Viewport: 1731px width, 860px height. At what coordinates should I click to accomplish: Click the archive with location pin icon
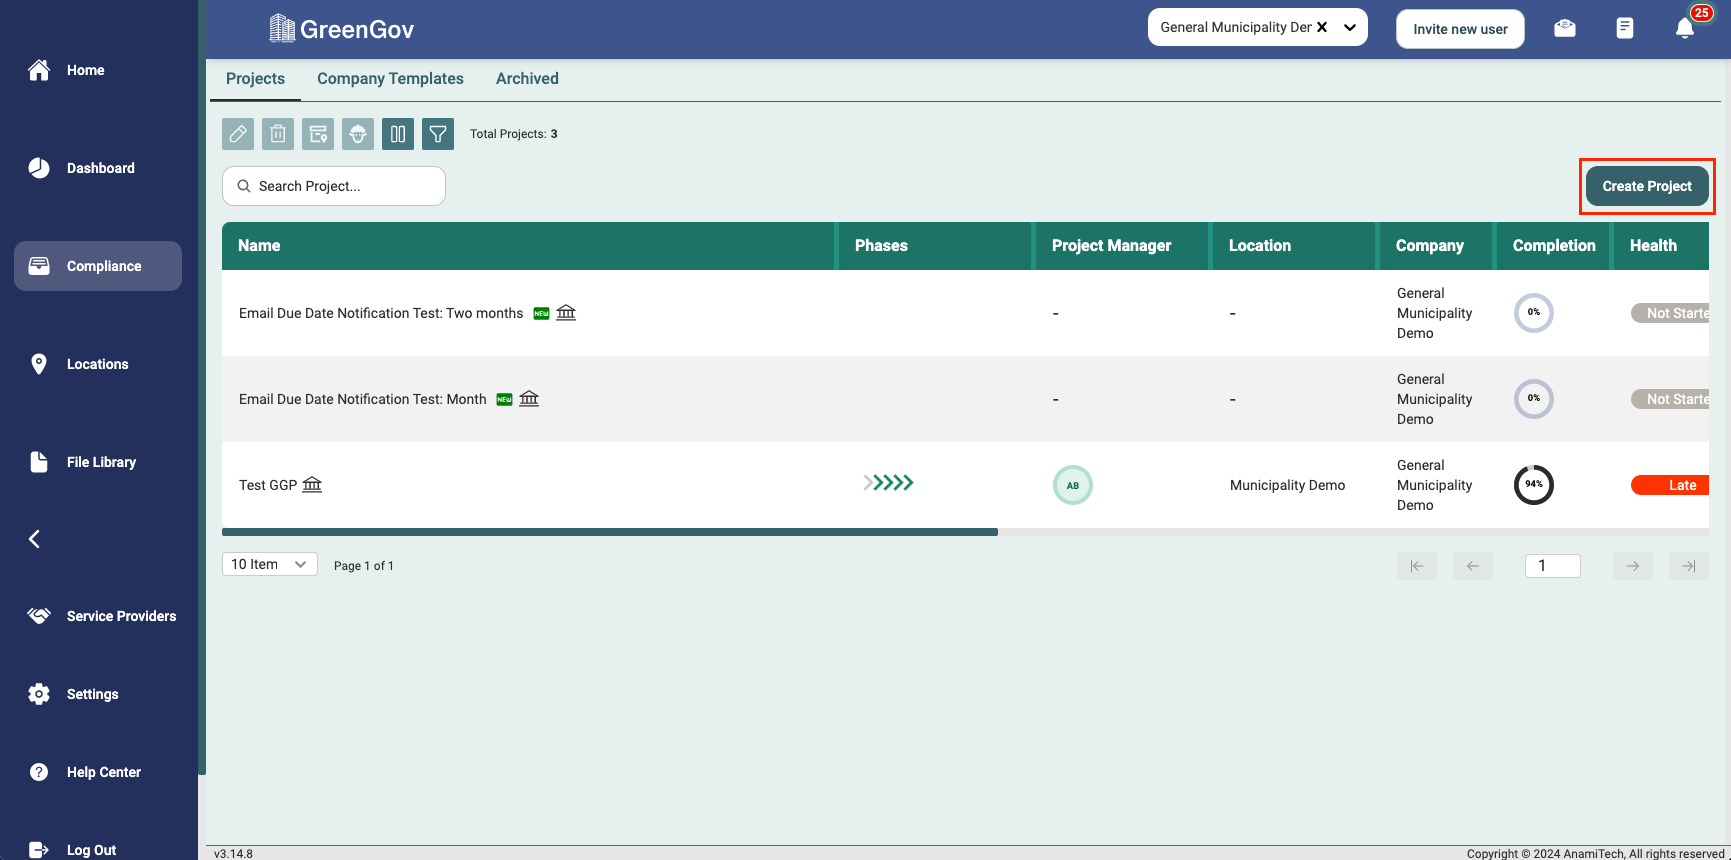coord(318,134)
